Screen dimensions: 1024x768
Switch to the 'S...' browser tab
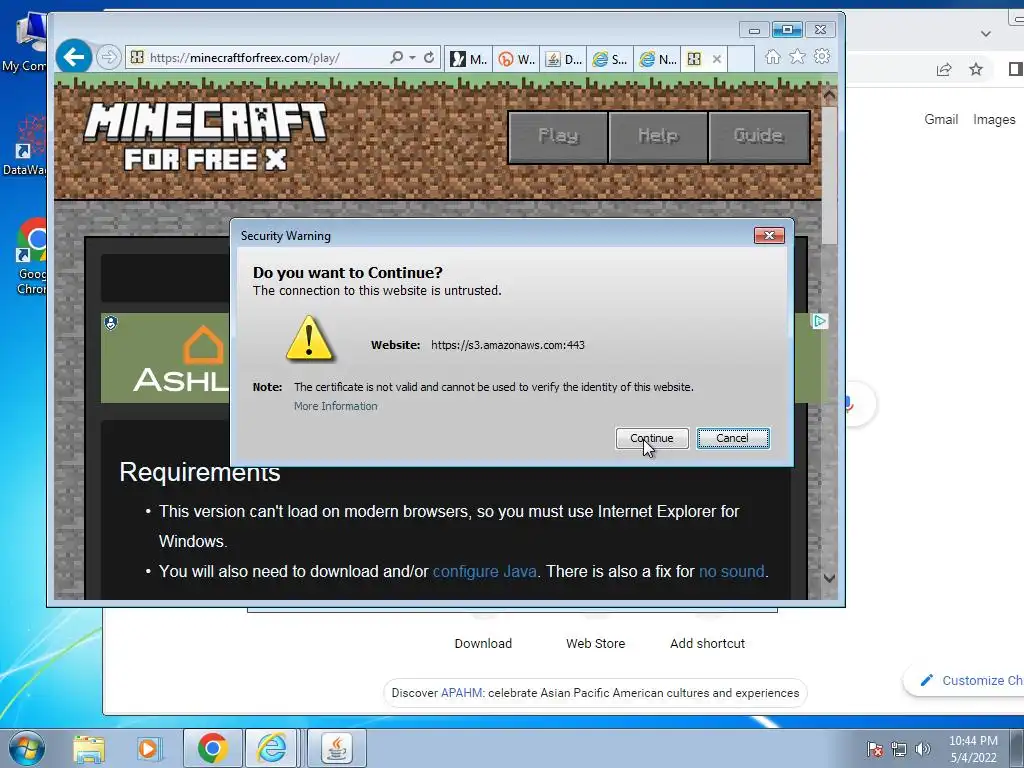click(x=611, y=59)
